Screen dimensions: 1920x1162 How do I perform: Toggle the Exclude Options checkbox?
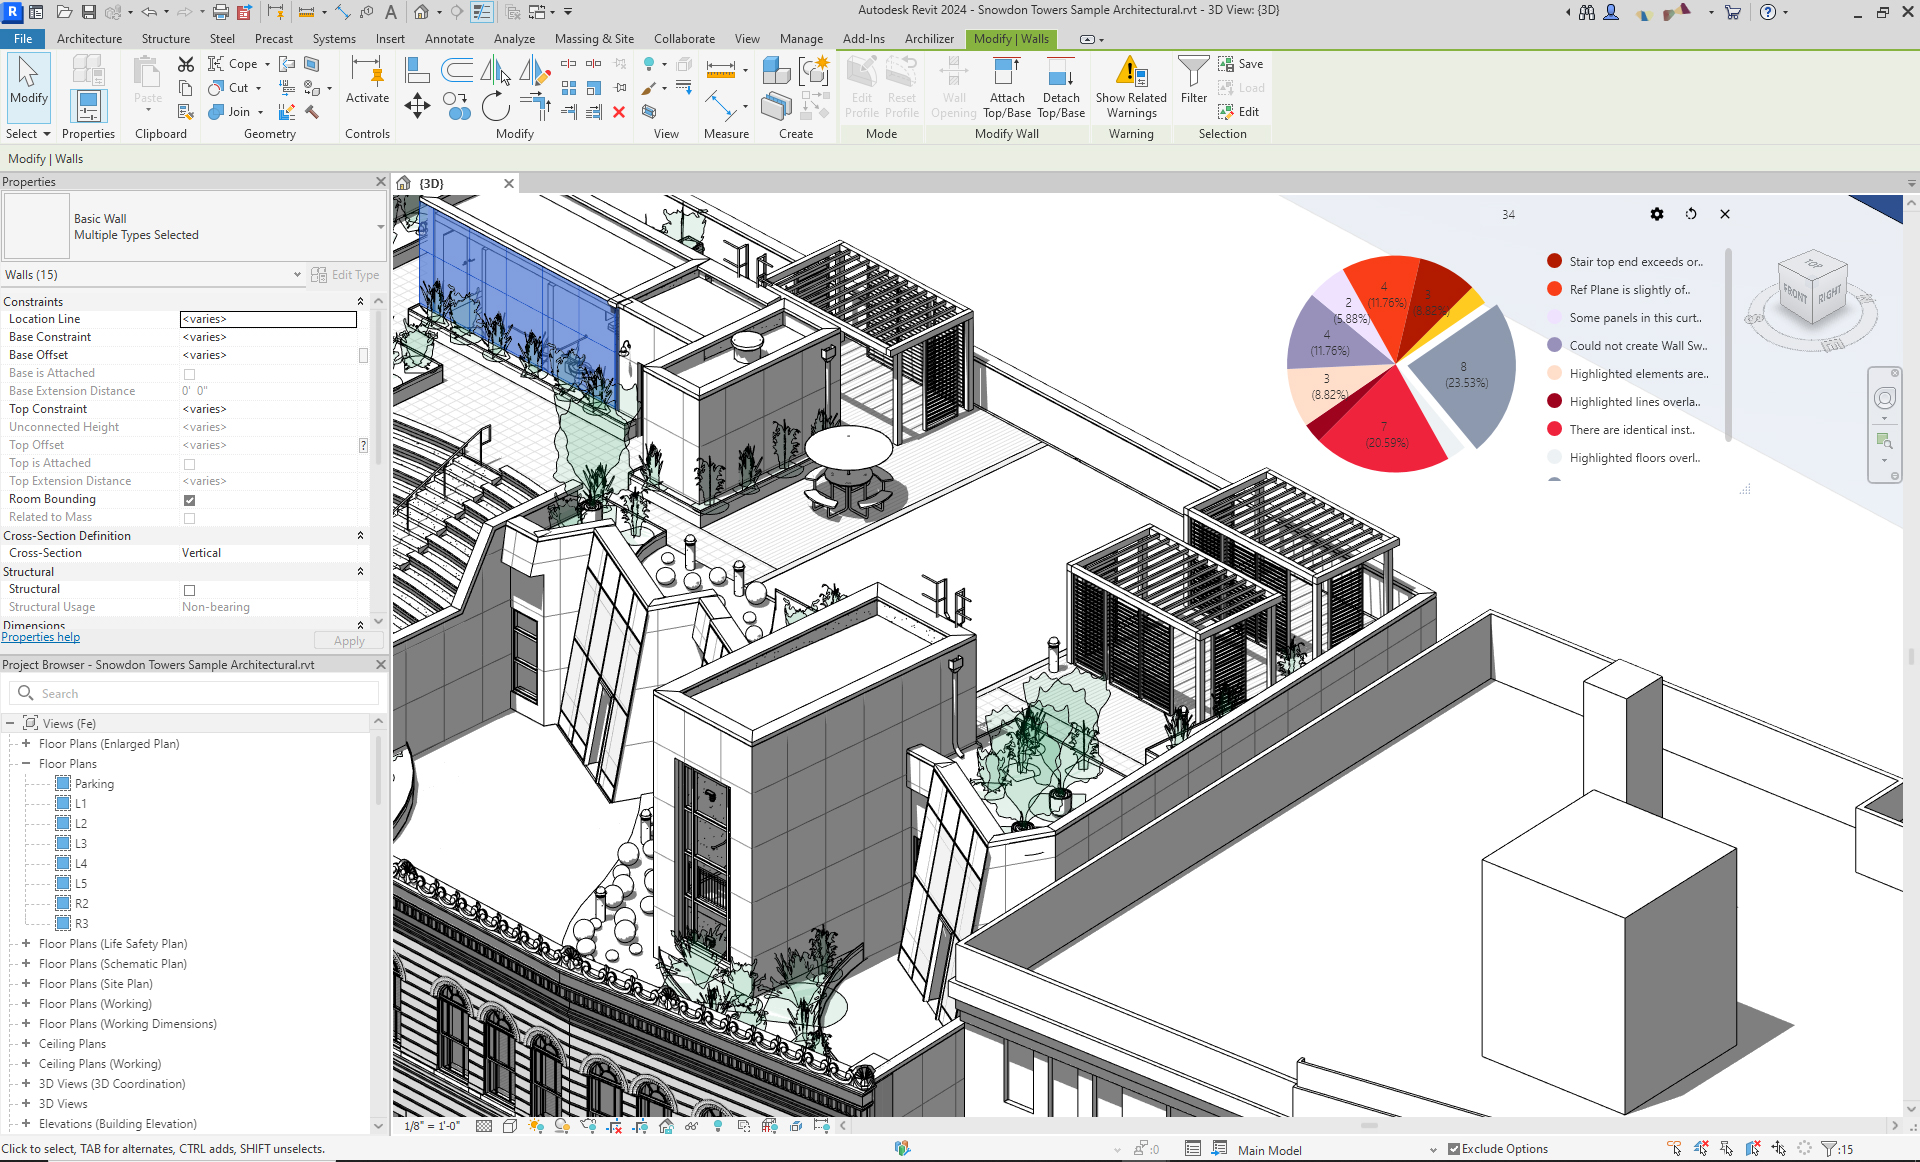[1454, 1149]
